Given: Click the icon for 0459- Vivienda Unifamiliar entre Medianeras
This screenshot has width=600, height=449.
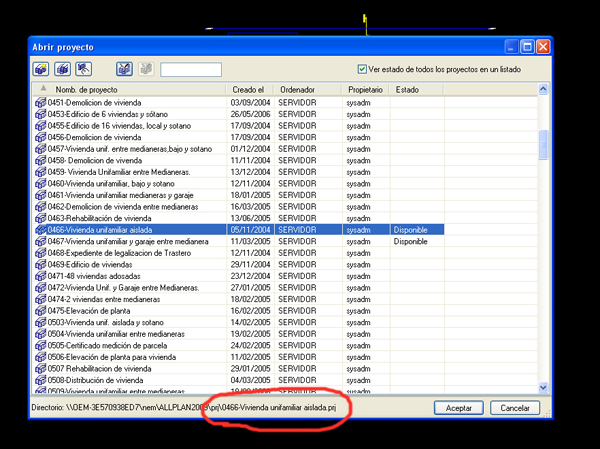Looking at the screenshot, I should pos(41,172).
